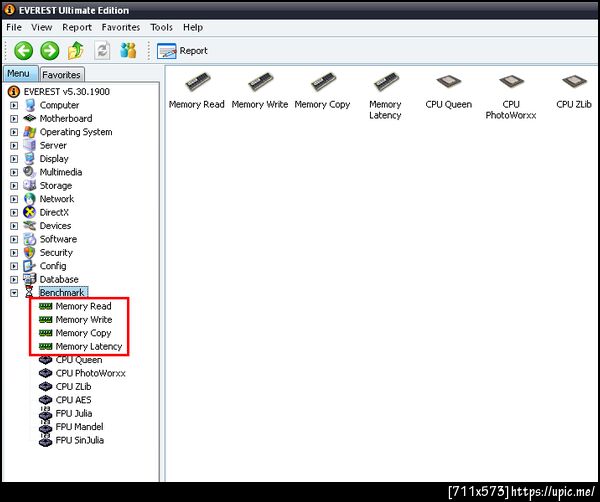Open the Help menu

coord(193,27)
